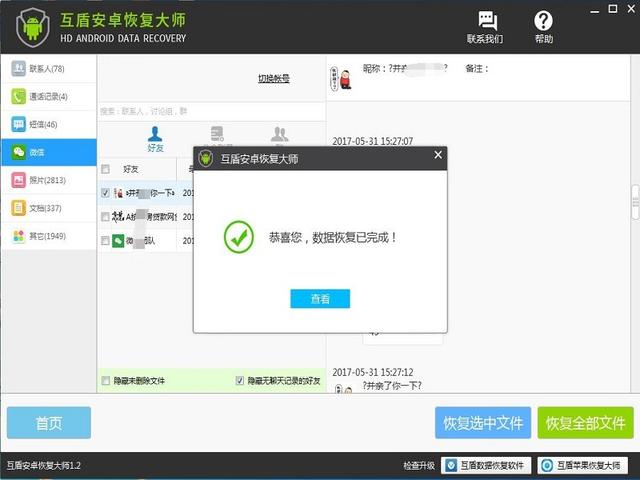Click the green checkmark success icon
Viewport: 640px width, 480px height.
(x=239, y=237)
